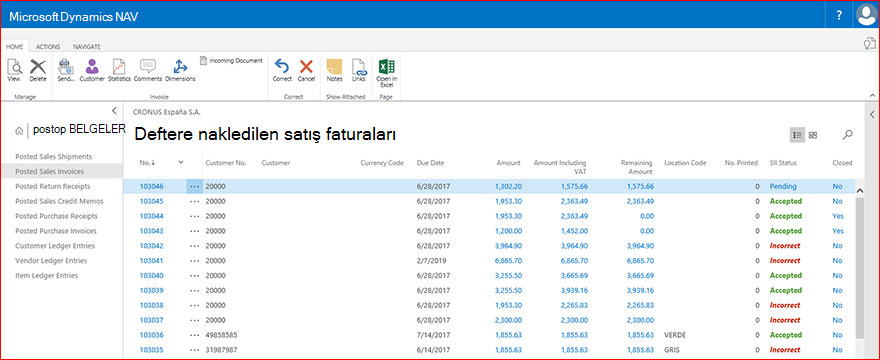Open the user account avatar
This screenshot has width=880, height=360.
pos(866,16)
